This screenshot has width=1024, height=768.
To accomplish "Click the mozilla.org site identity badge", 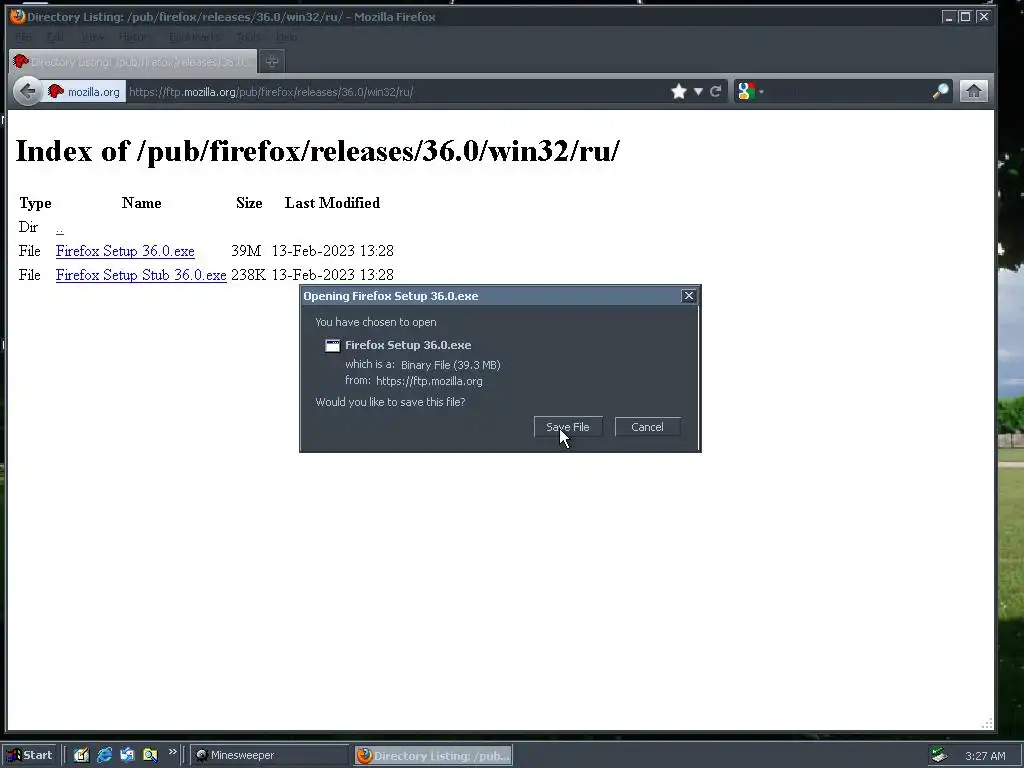I will click(x=84, y=91).
